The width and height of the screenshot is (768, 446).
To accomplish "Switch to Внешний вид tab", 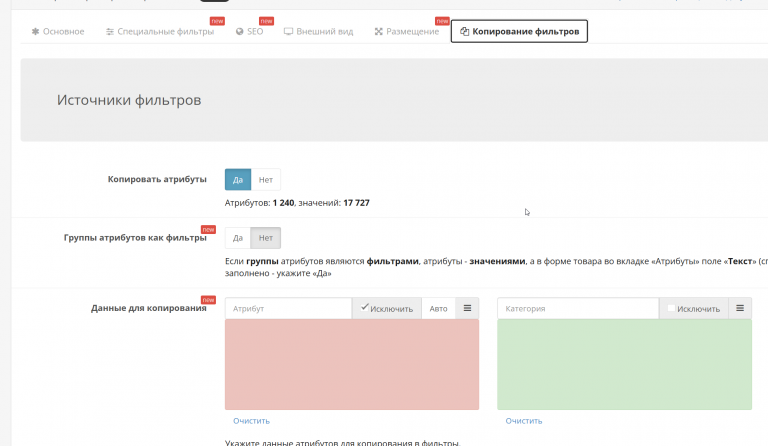I will 318,31.
